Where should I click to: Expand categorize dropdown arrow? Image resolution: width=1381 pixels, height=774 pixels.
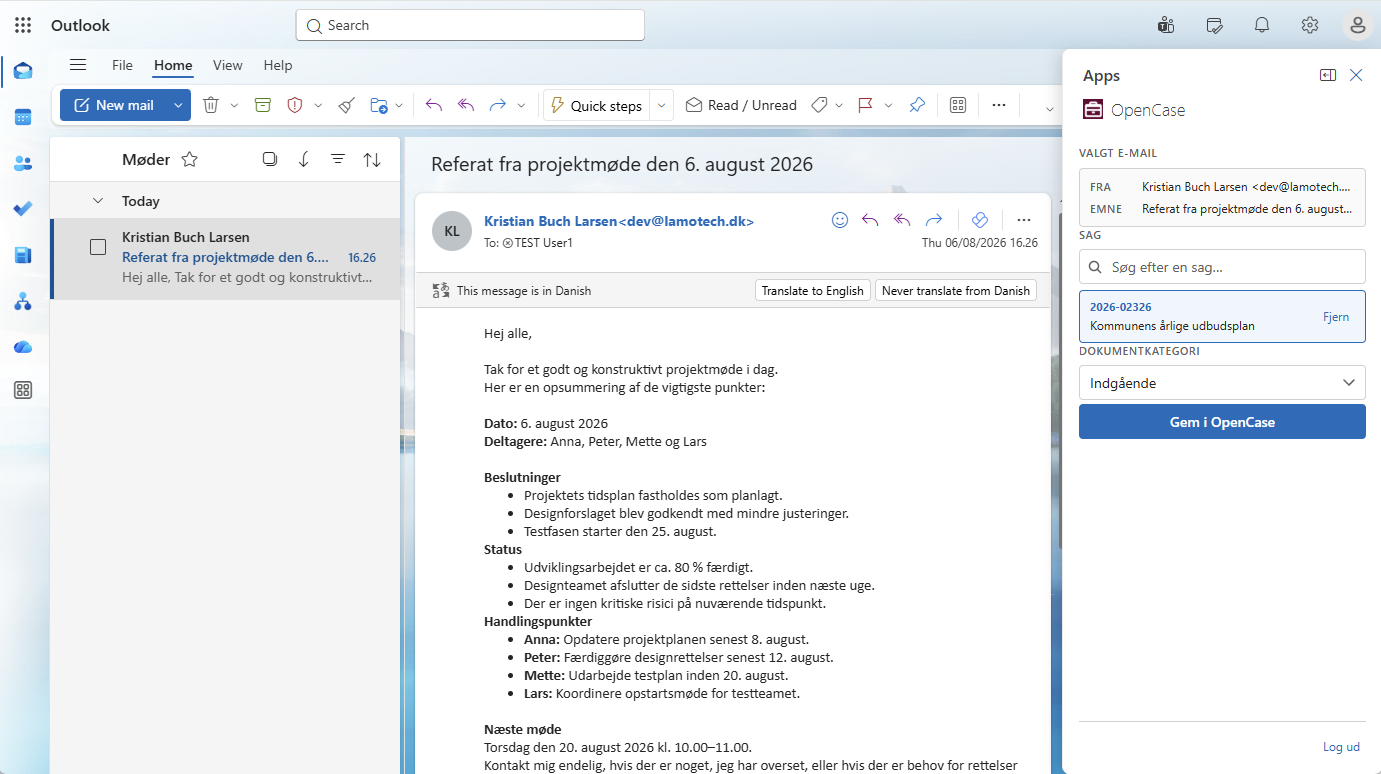[839, 105]
